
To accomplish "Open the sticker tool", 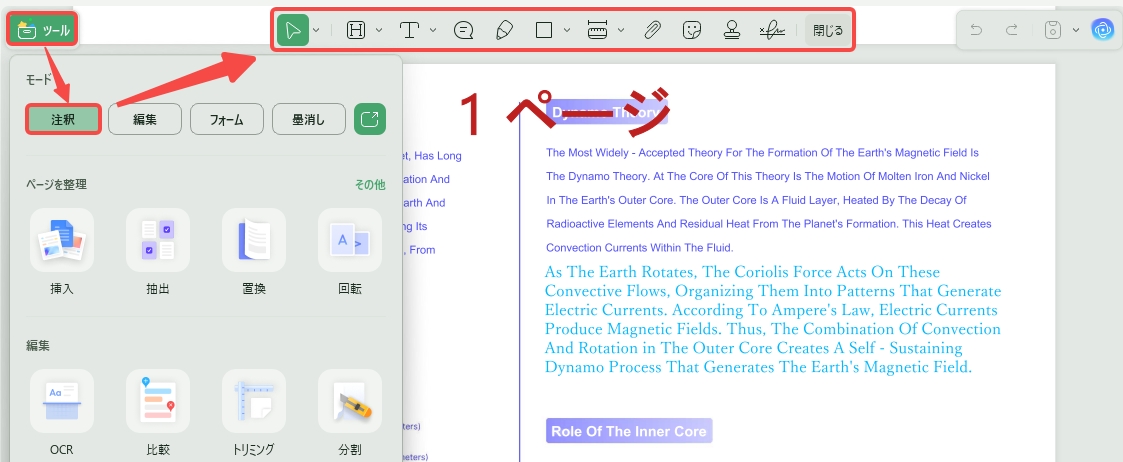I will point(691,30).
